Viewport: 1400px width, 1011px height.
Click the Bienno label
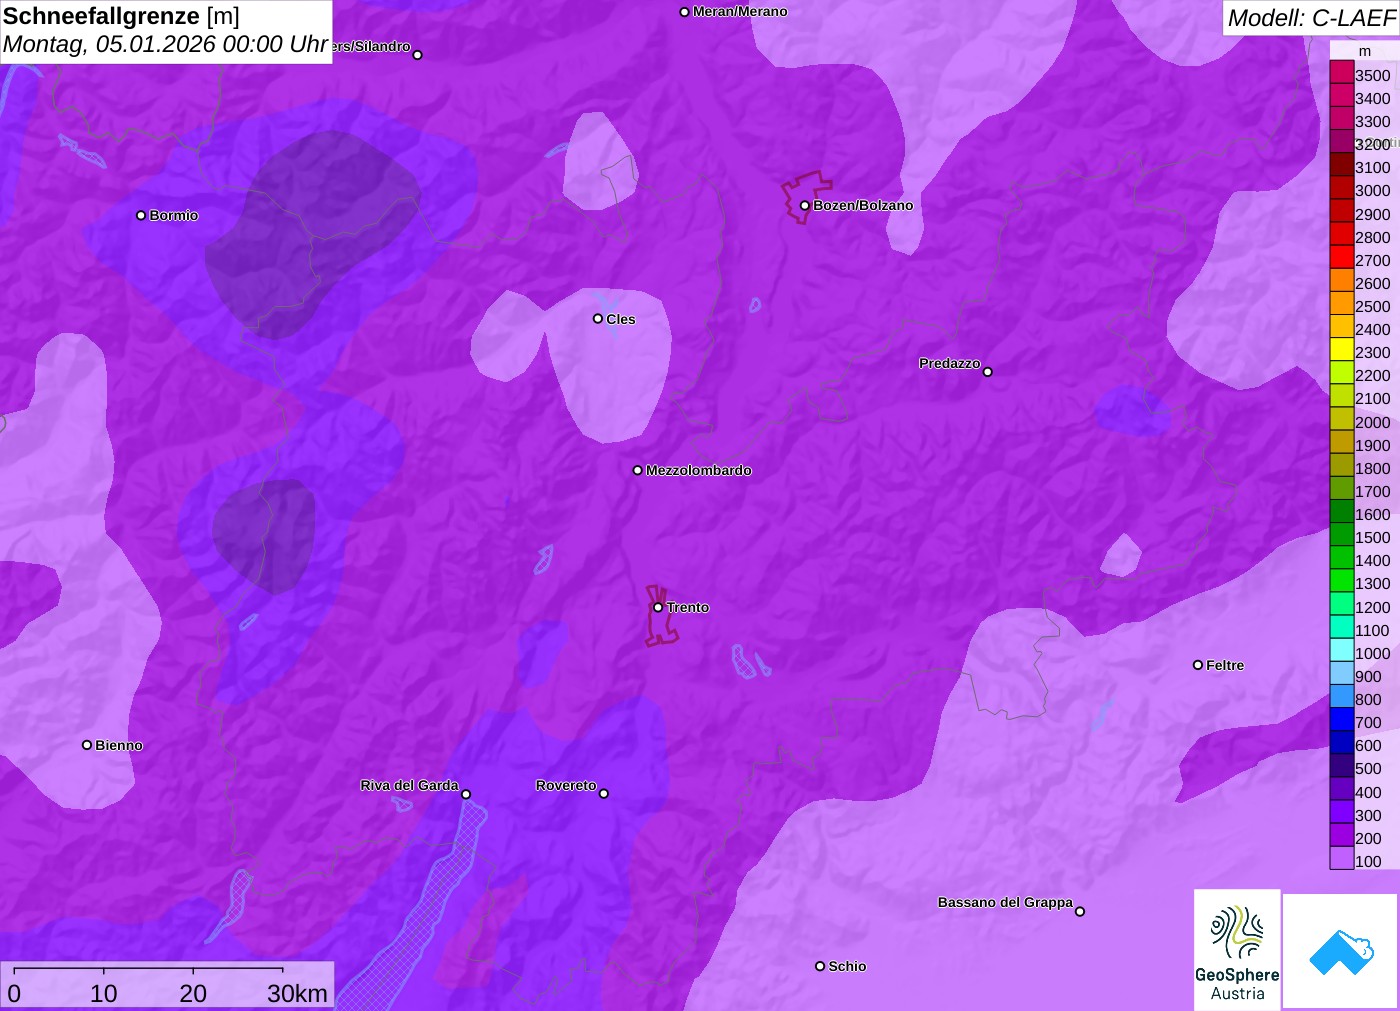point(119,745)
